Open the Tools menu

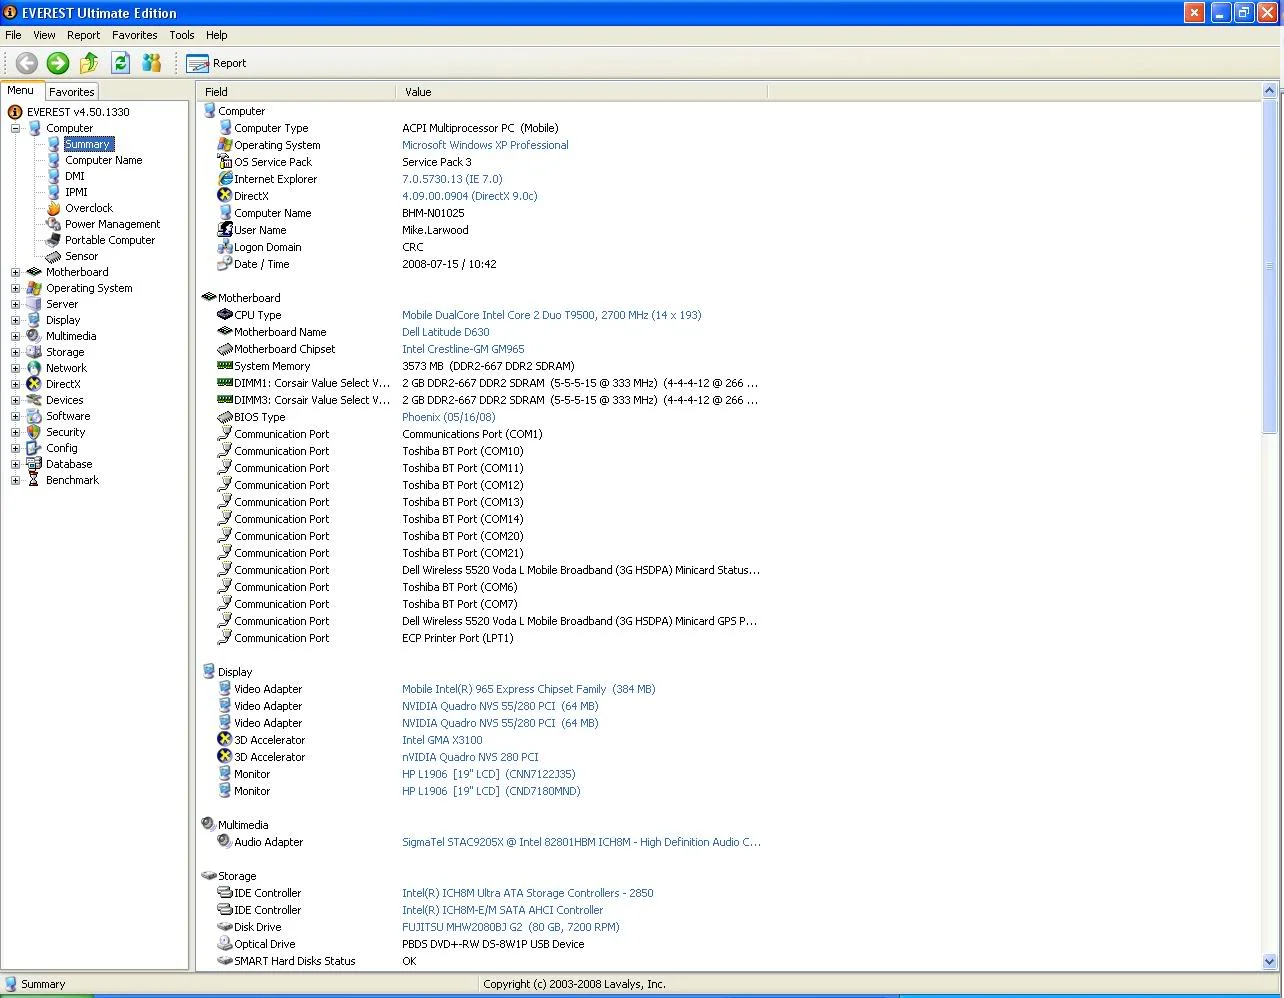click(182, 35)
